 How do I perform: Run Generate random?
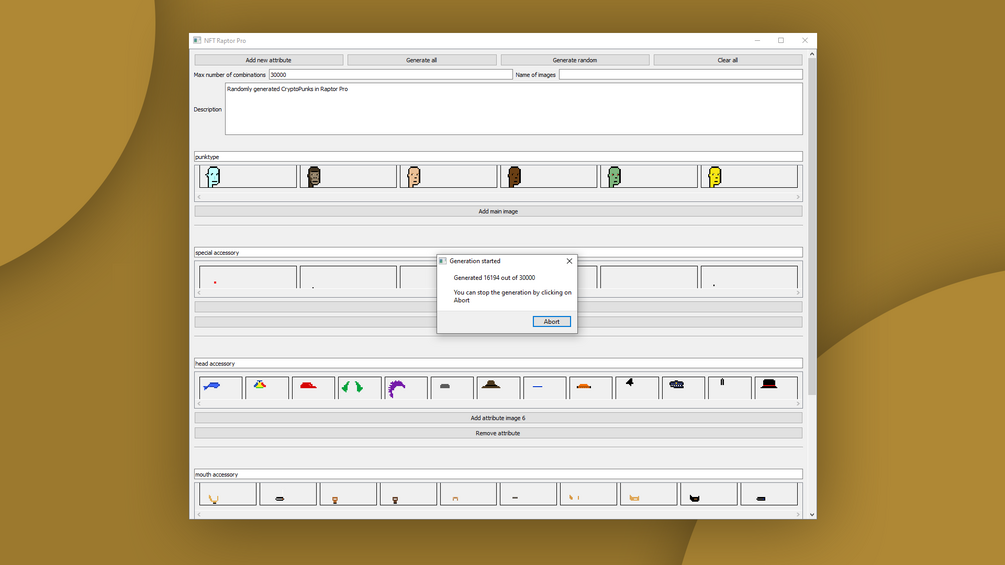click(x=575, y=60)
